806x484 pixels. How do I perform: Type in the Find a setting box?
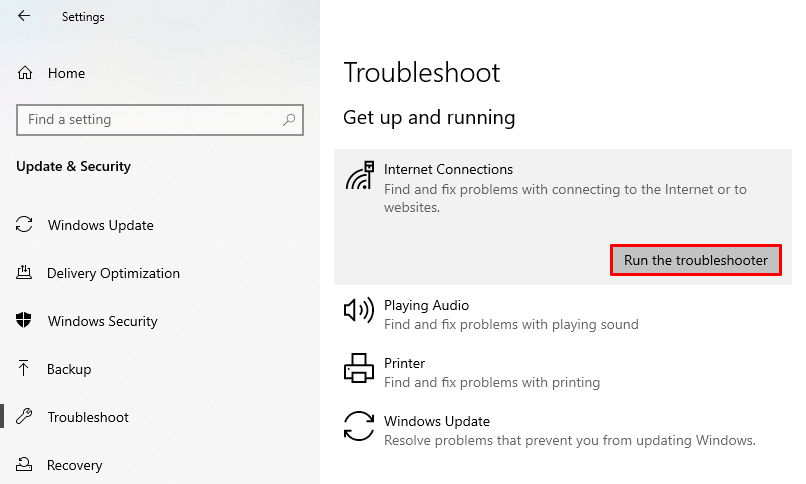tap(150, 120)
